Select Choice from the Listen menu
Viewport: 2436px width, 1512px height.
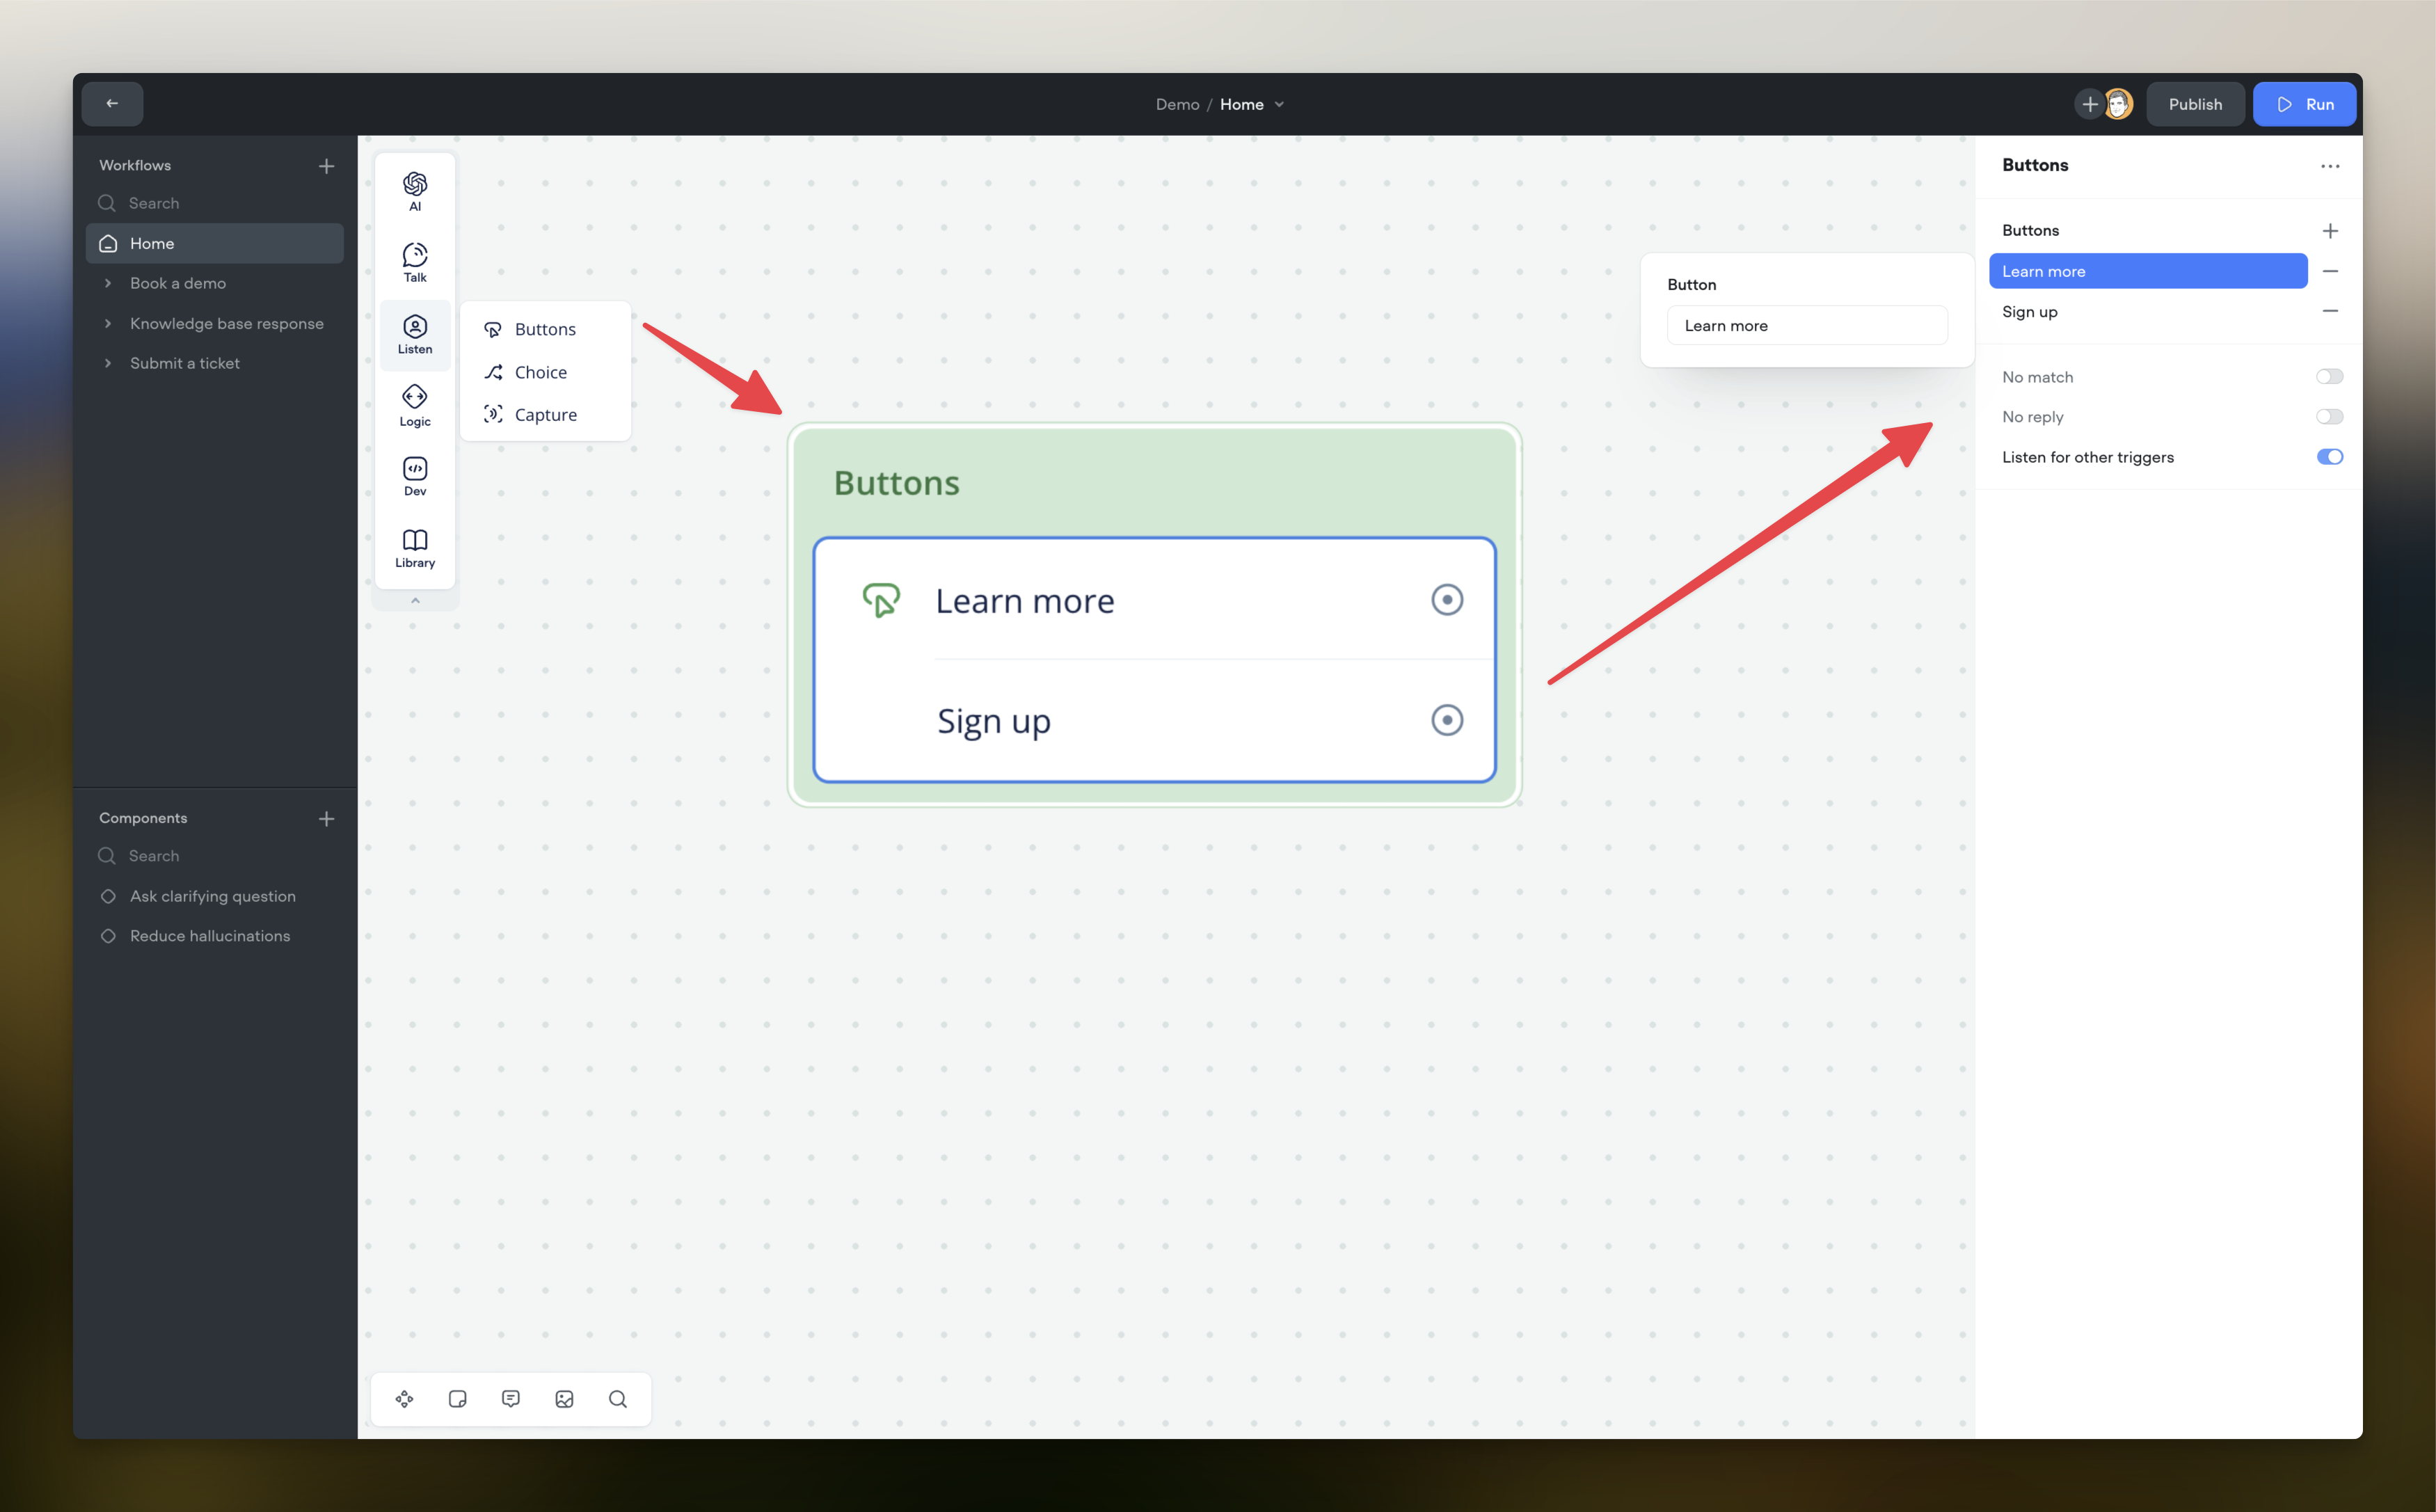[540, 371]
